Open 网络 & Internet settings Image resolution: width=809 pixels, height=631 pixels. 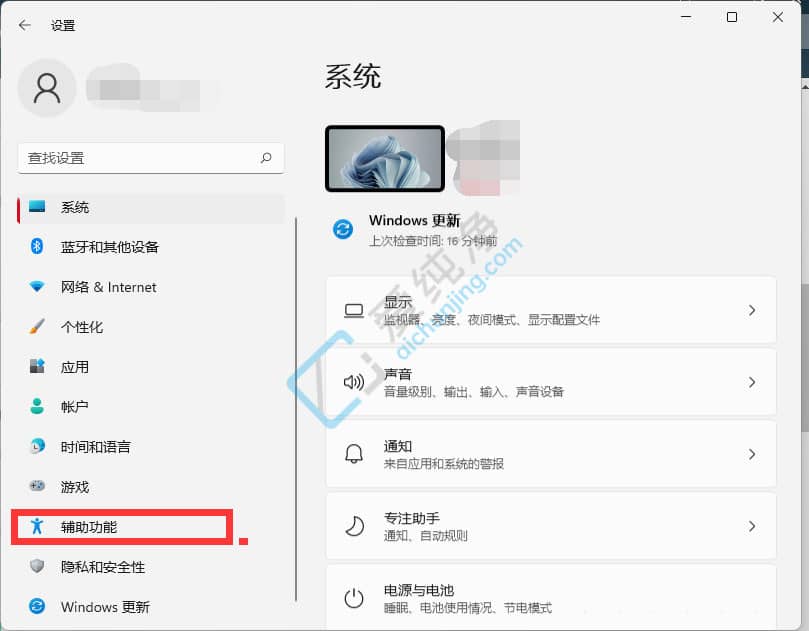pyautogui.click(x=151, y=287)
